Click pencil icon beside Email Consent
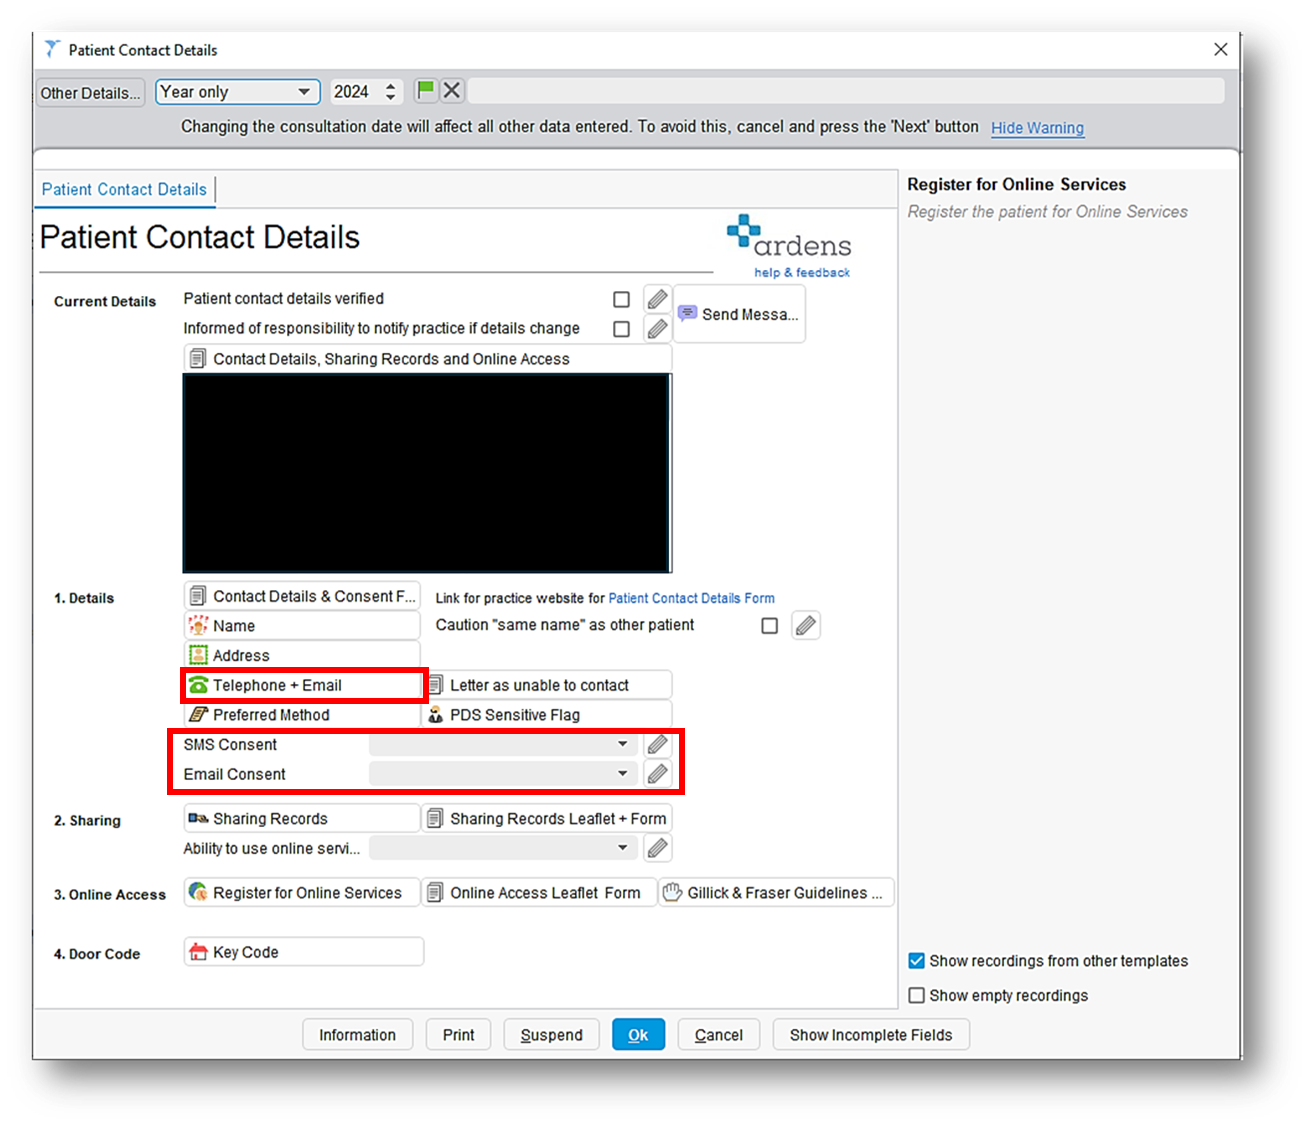Image resolution: width=1308 pixels, height=1125 pixels. (x=657, y=774)
